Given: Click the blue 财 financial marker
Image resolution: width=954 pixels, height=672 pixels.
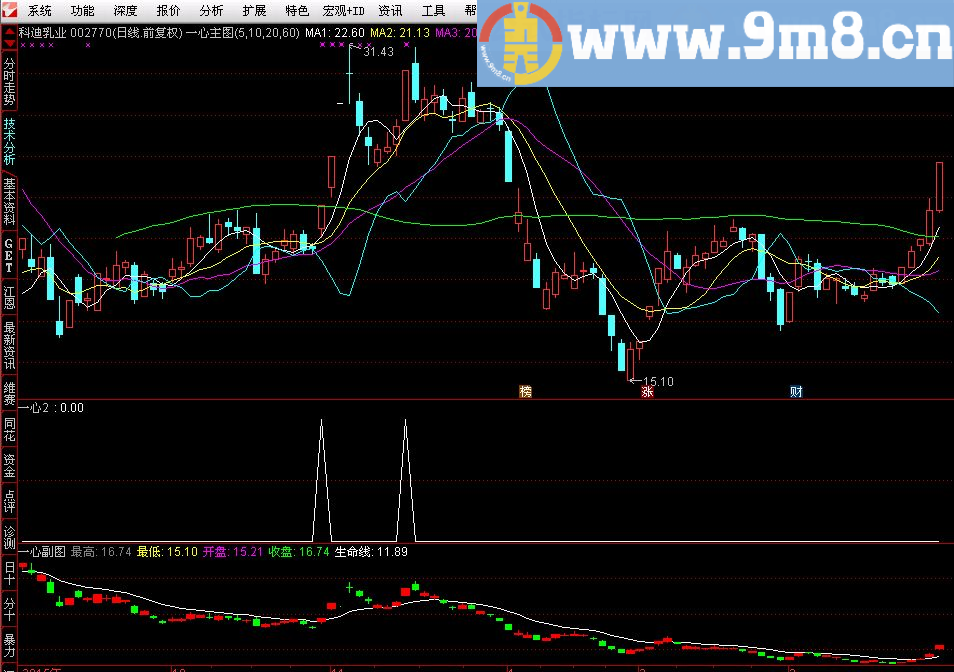Looking at the screenshot, I should (796, 392).
